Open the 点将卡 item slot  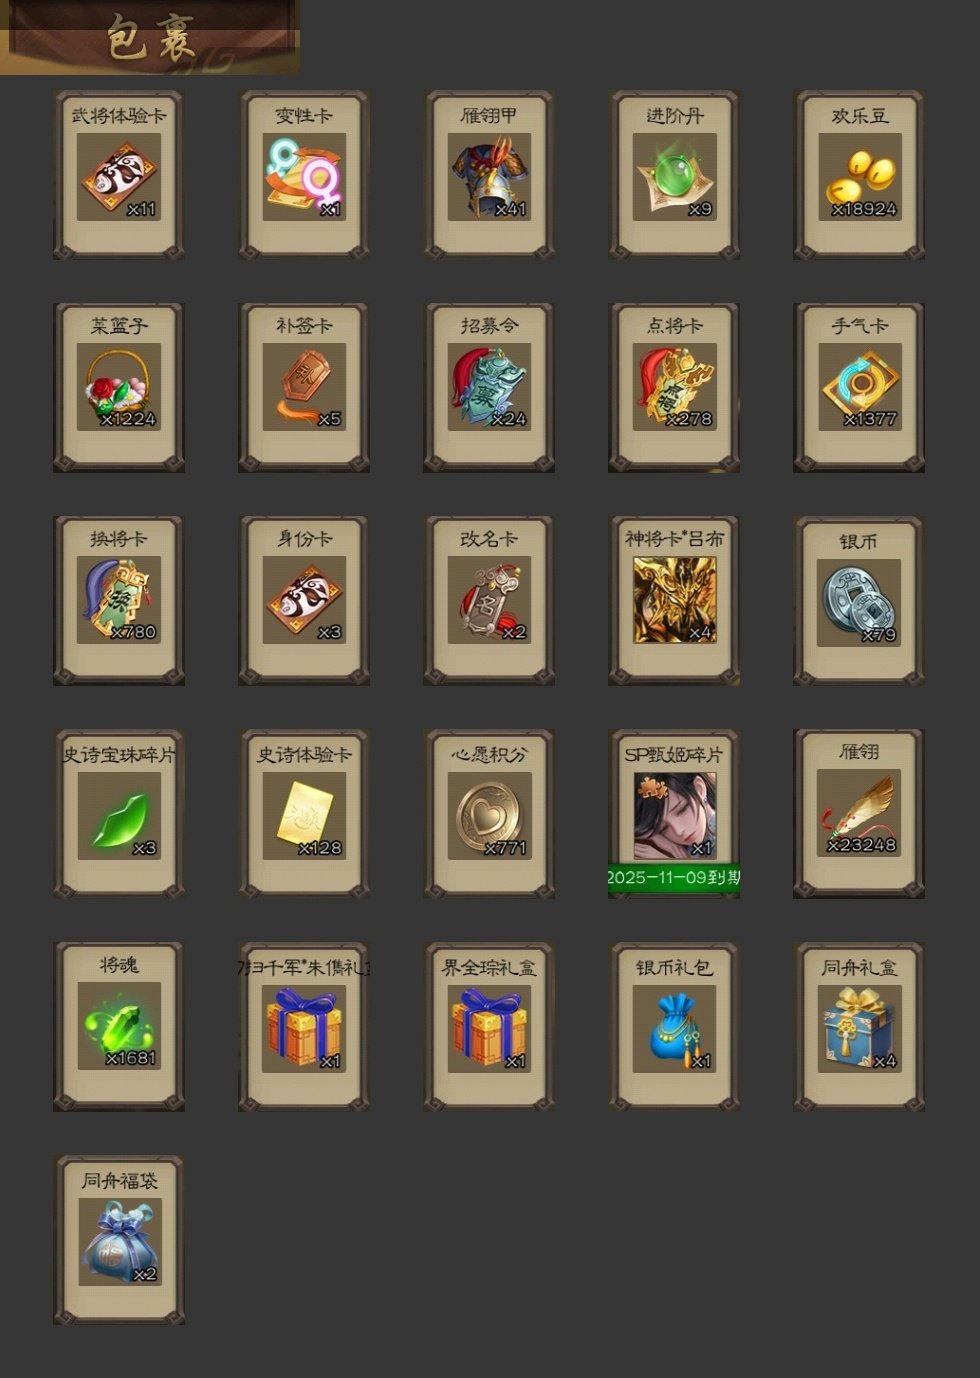pos(674,388)
